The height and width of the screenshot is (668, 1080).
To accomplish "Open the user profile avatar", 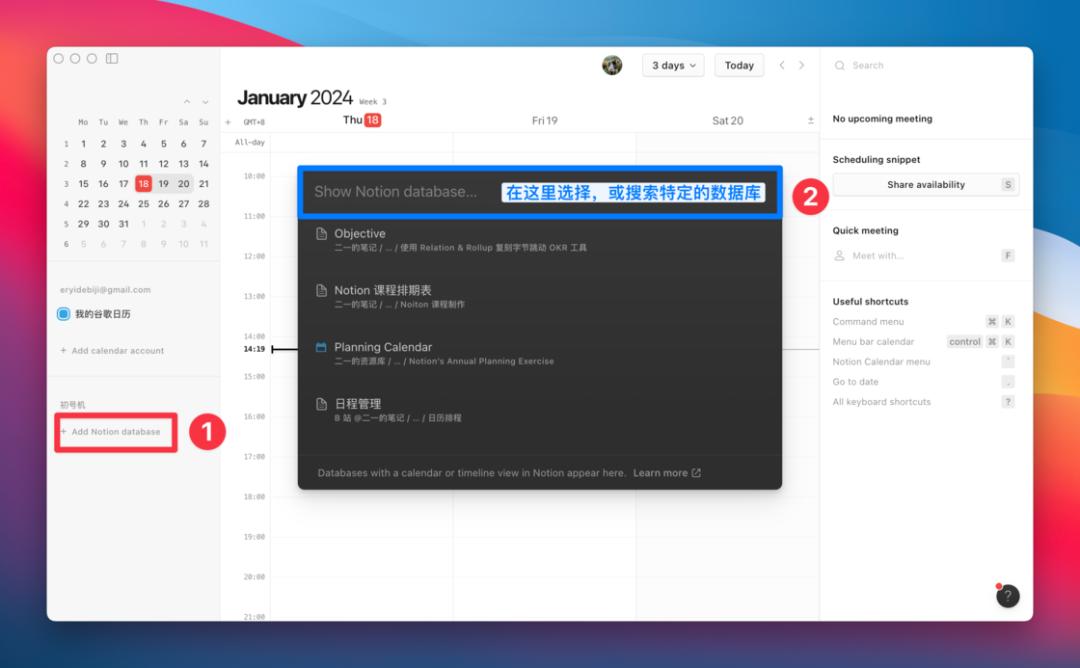I will point(612,65).
